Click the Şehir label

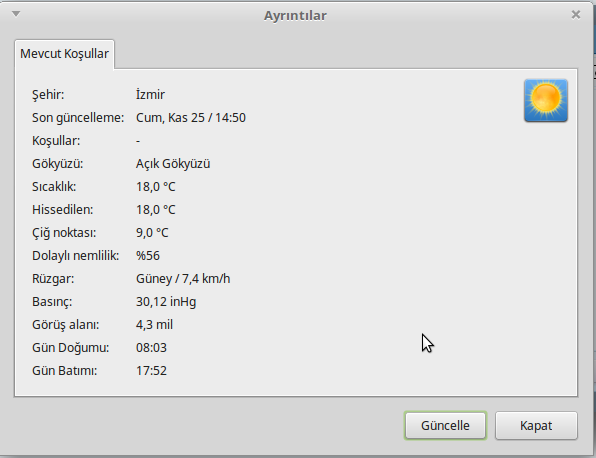48,95
